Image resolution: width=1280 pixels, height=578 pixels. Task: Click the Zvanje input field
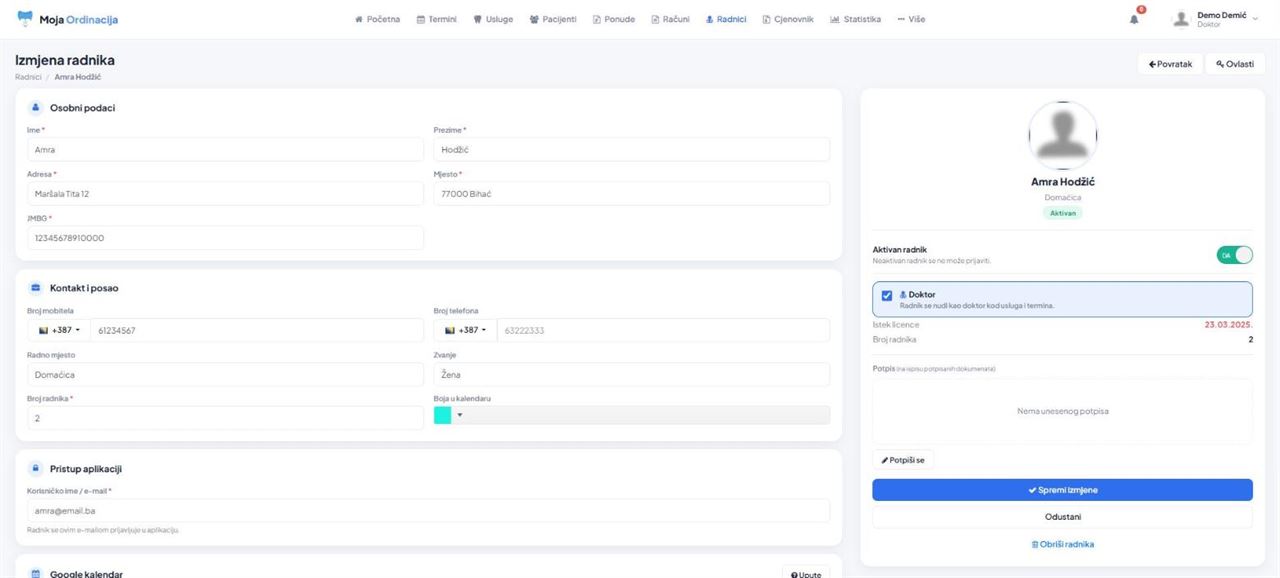[631, 374]
